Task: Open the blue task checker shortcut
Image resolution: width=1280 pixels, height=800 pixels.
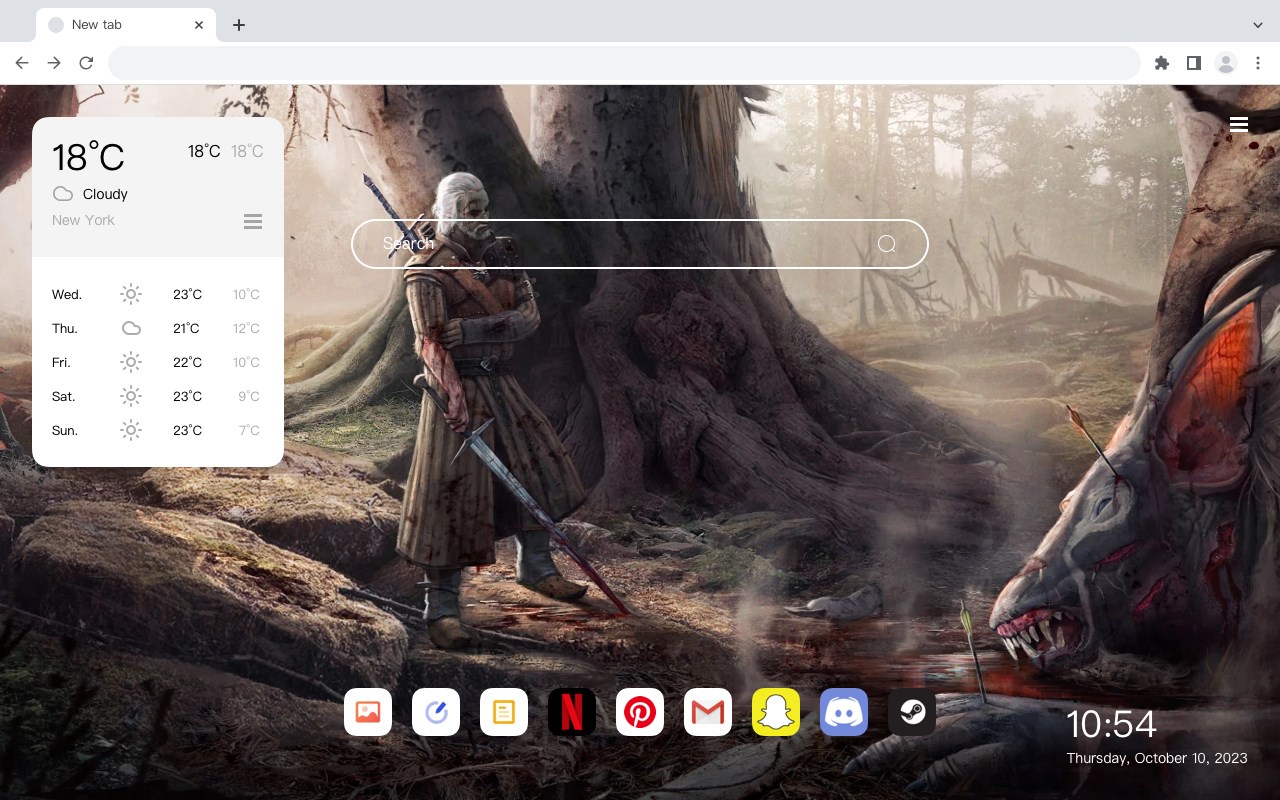Action: point(436,712)
